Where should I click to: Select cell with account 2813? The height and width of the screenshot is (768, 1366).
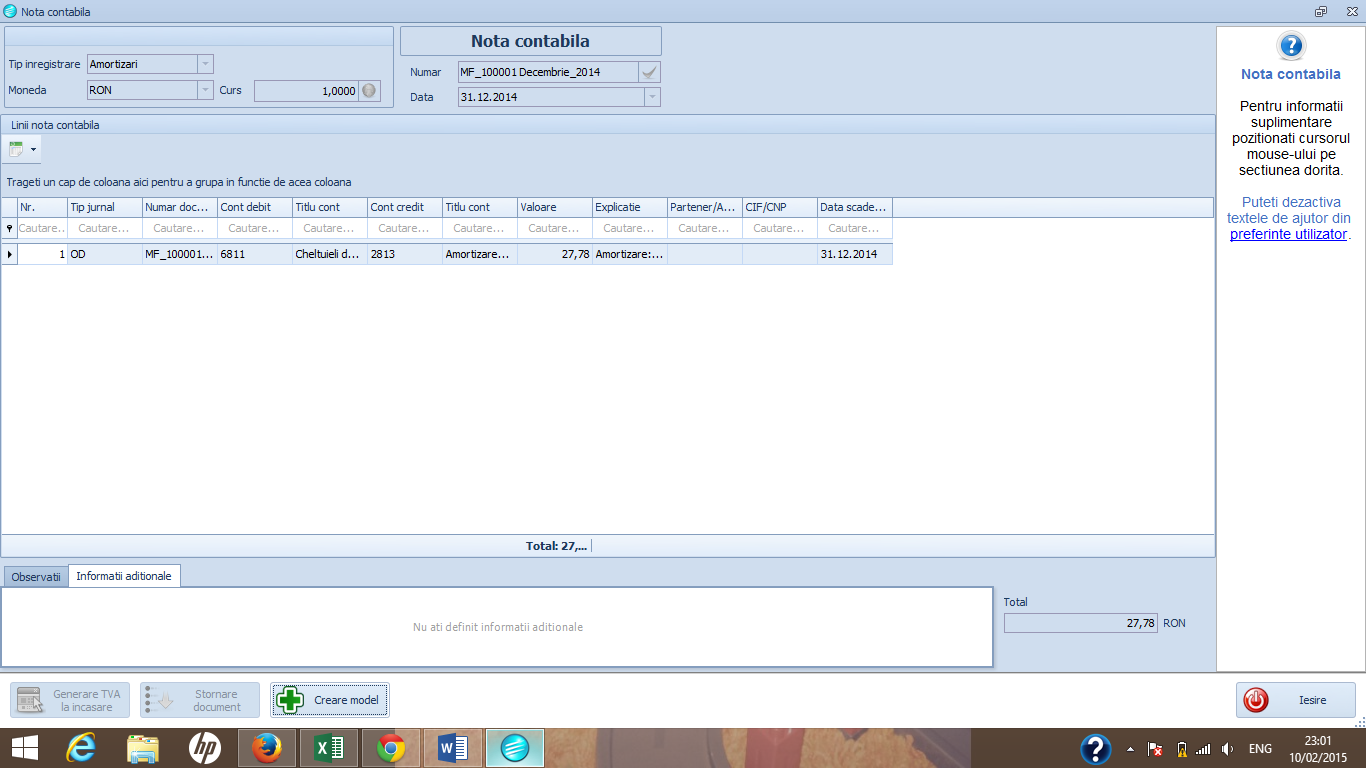(x=405, y=255)
